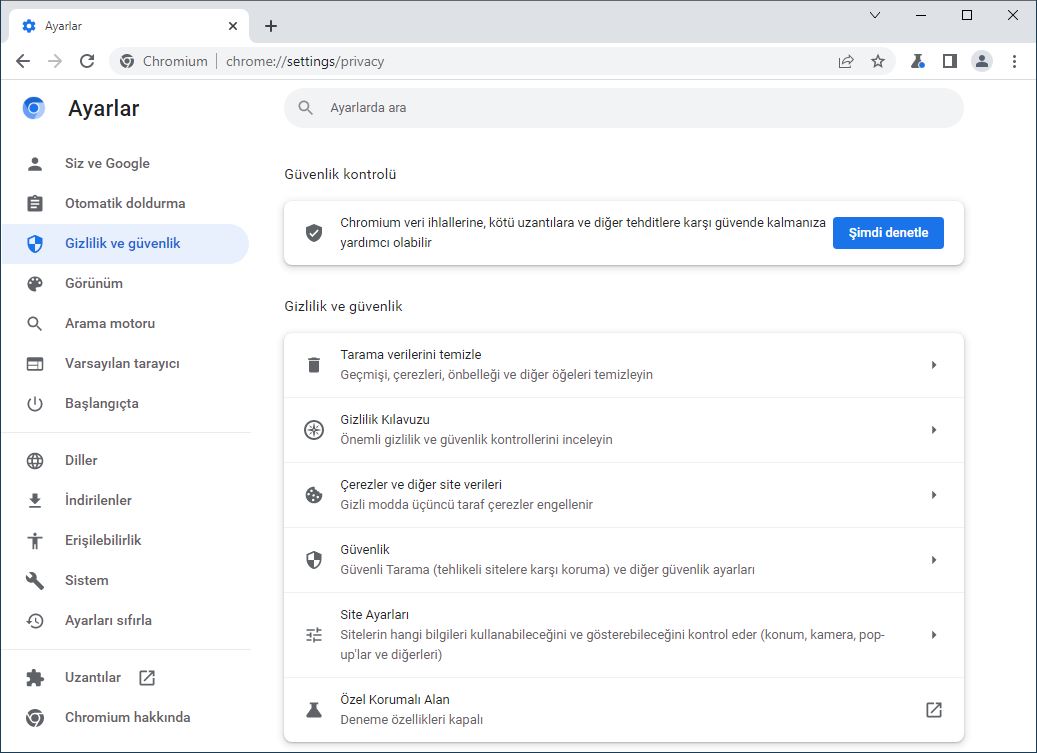Viewport: 1037px width, 753px height.
Task: Click the Güvenlik shield icon in list
Action: point(313,560)
